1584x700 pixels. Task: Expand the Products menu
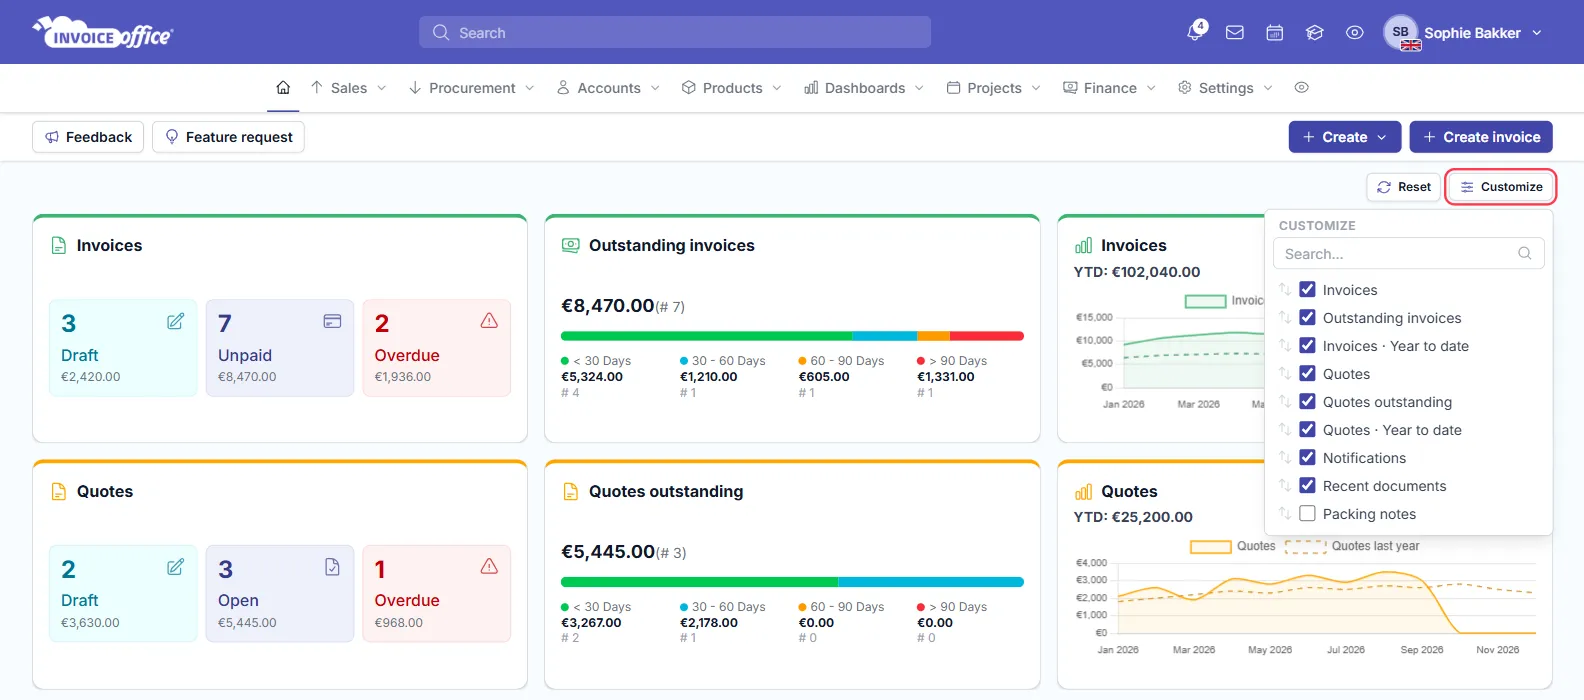click(731, 88)
